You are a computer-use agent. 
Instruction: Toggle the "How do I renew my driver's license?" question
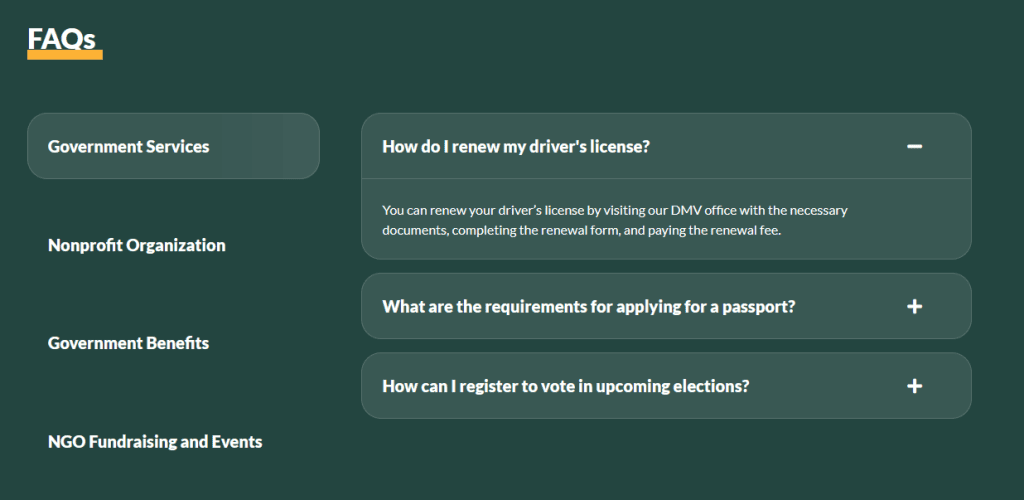(516, 146)
